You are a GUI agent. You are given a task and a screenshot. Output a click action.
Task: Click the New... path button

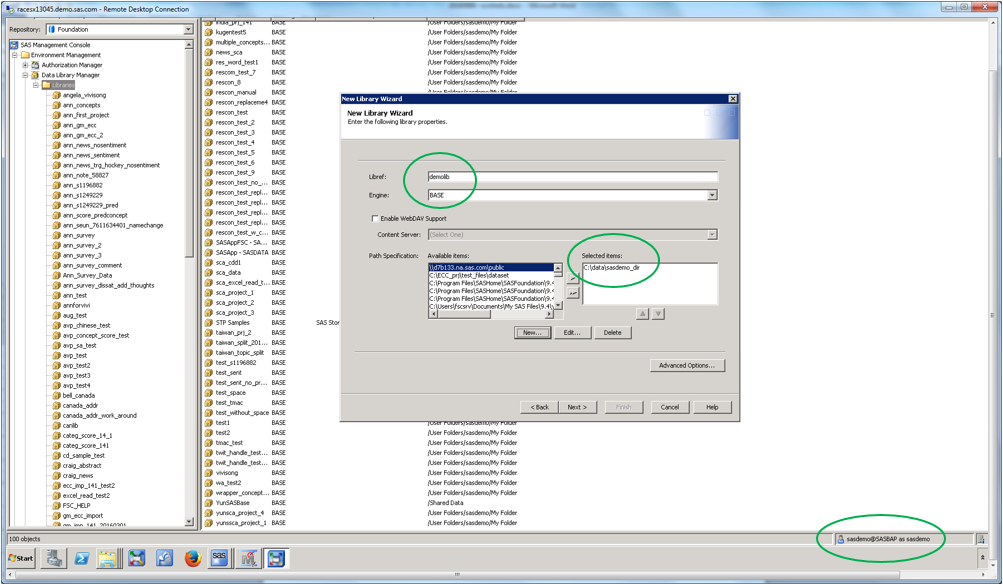532,333
